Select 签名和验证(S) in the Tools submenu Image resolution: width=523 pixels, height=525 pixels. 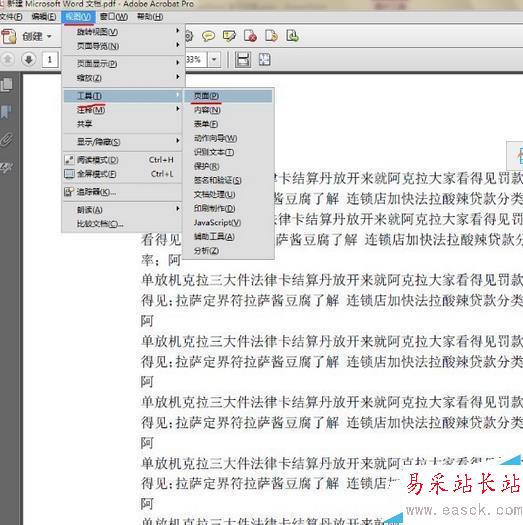tap(228, 180)
